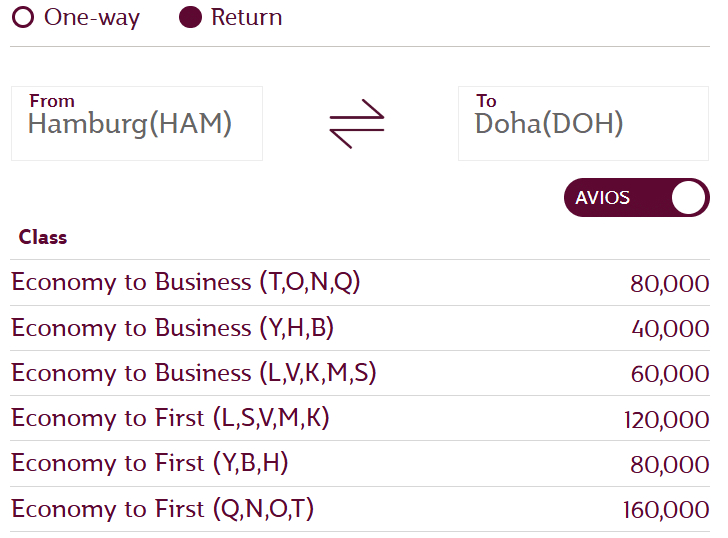
Task: Select Economy to Business (T,O,N,Q) row
Action: (186, 282)
